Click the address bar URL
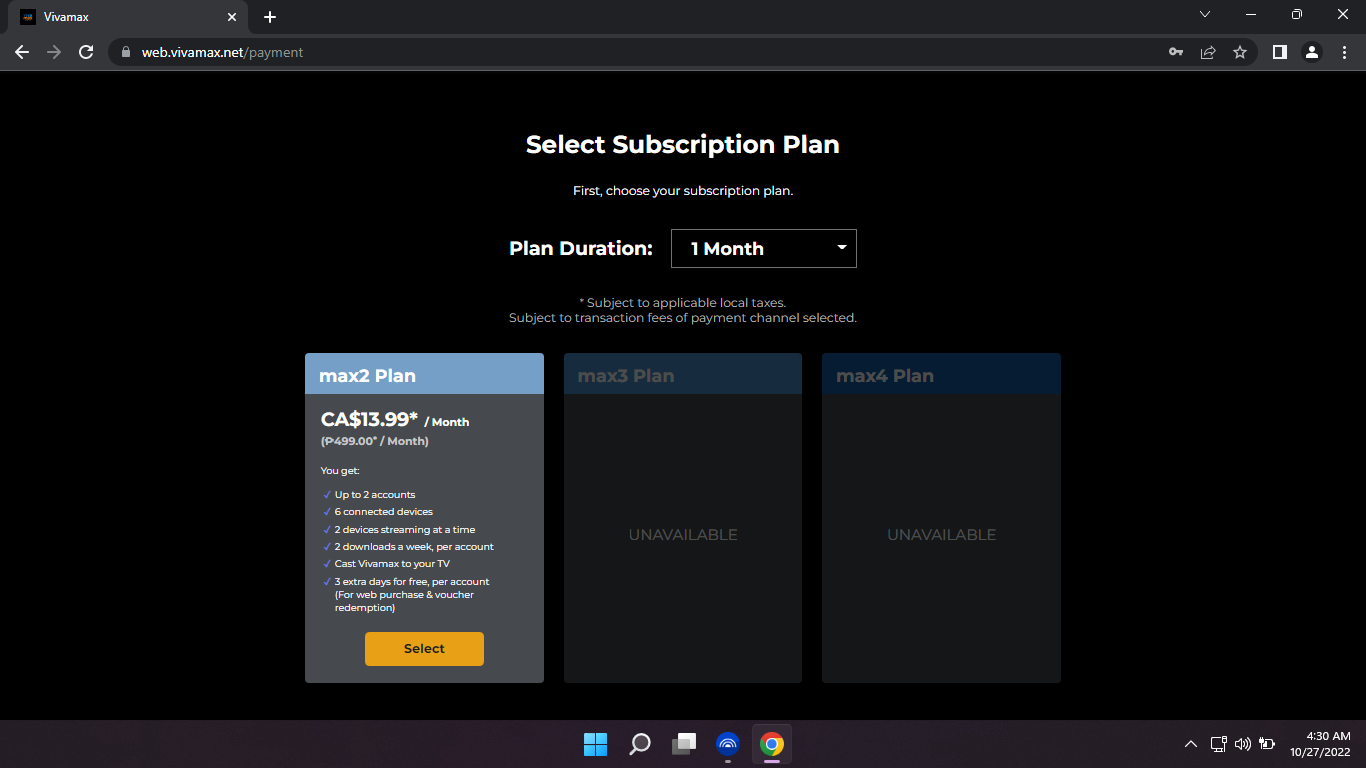The width and height of the screenshot is (1366, 768). (x=222, y=52)
